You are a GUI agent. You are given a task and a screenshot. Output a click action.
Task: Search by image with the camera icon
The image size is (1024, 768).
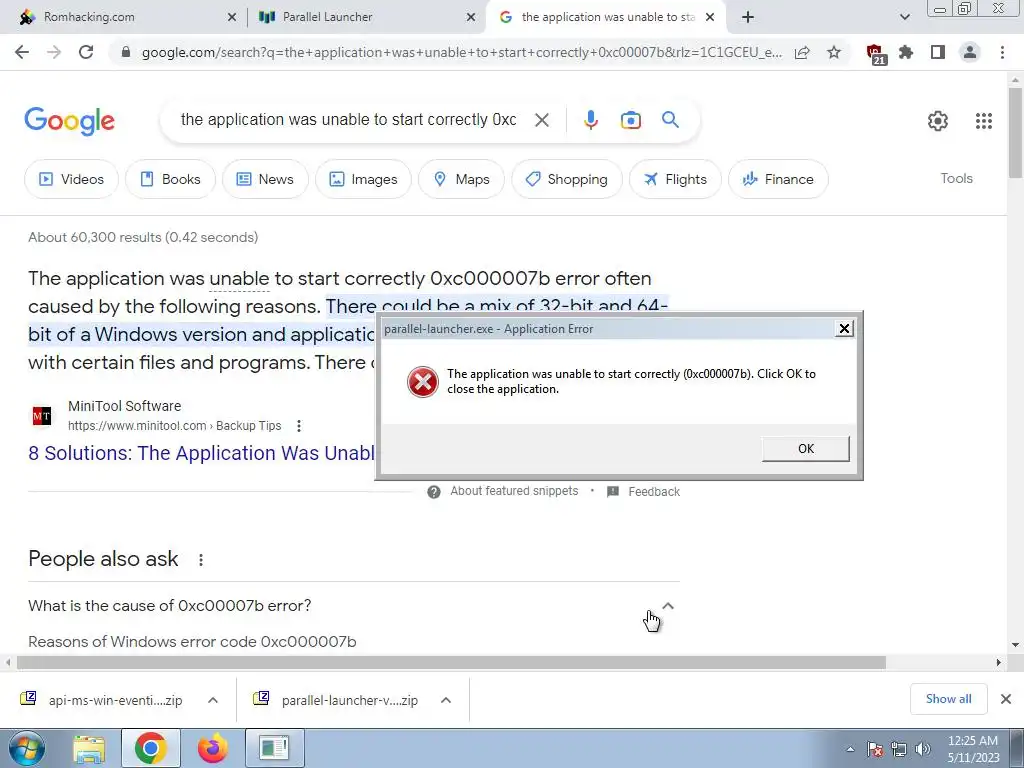click(630, 120)
